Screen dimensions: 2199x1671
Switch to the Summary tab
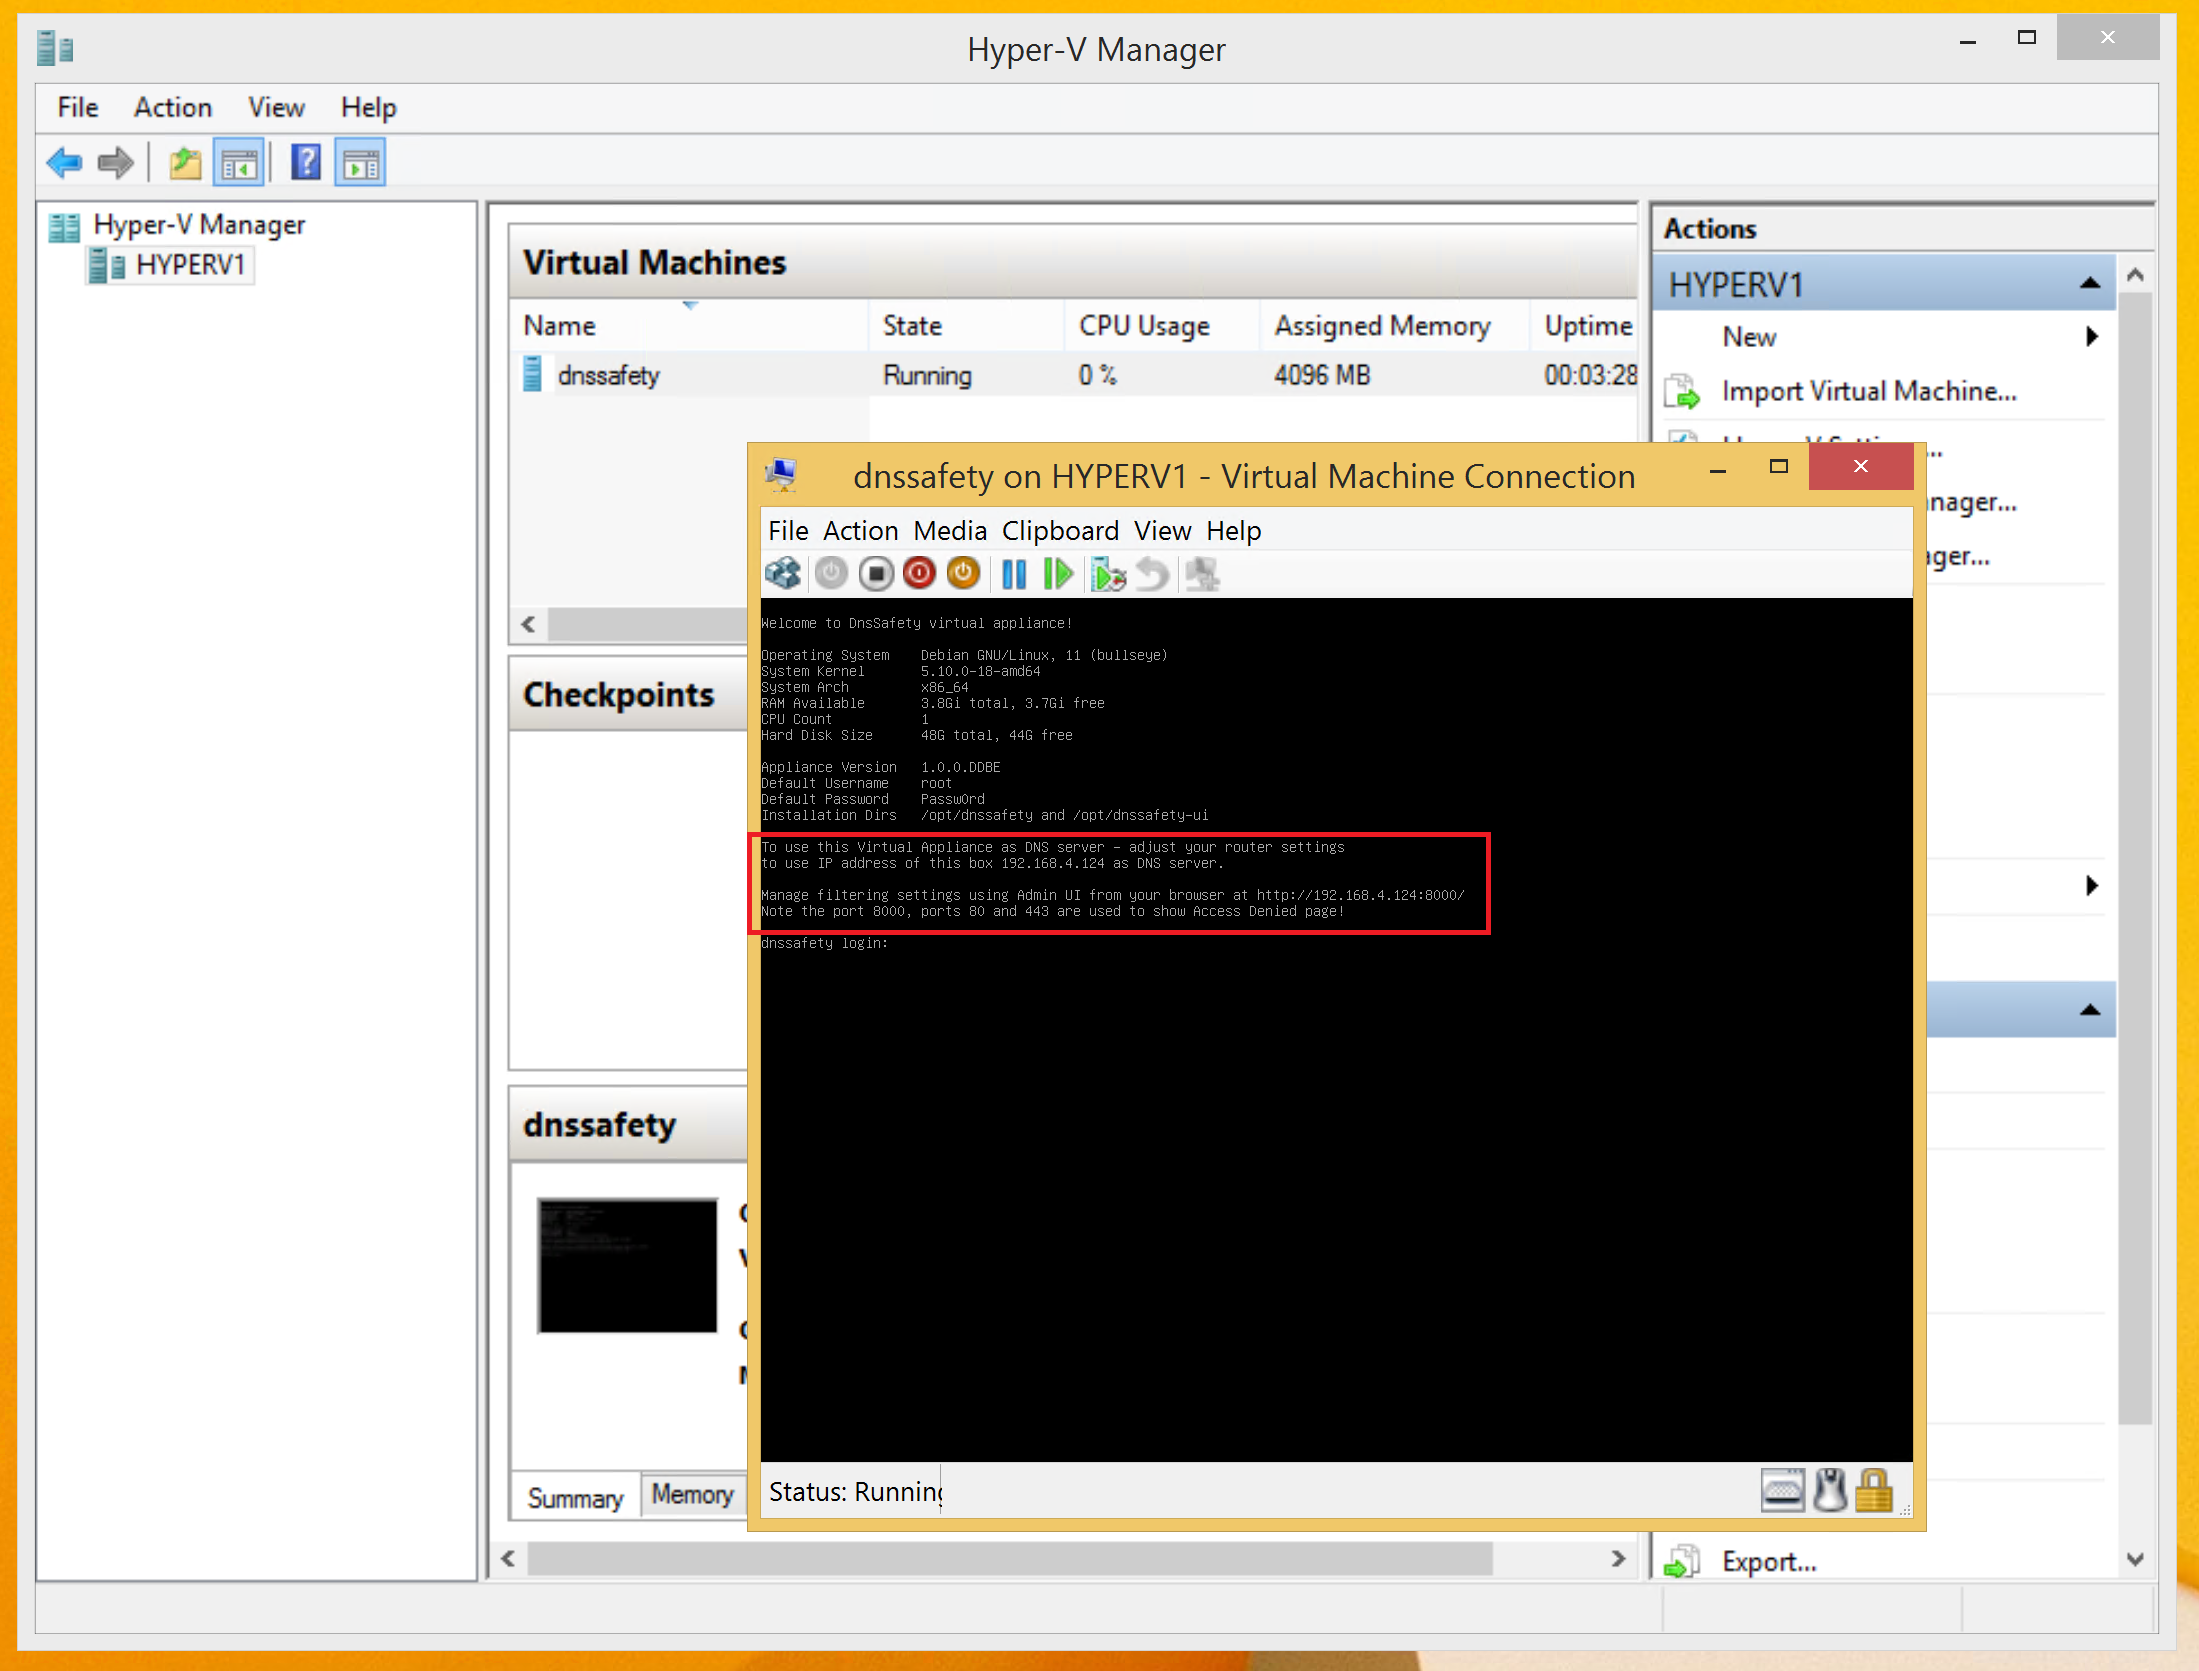575,1497
